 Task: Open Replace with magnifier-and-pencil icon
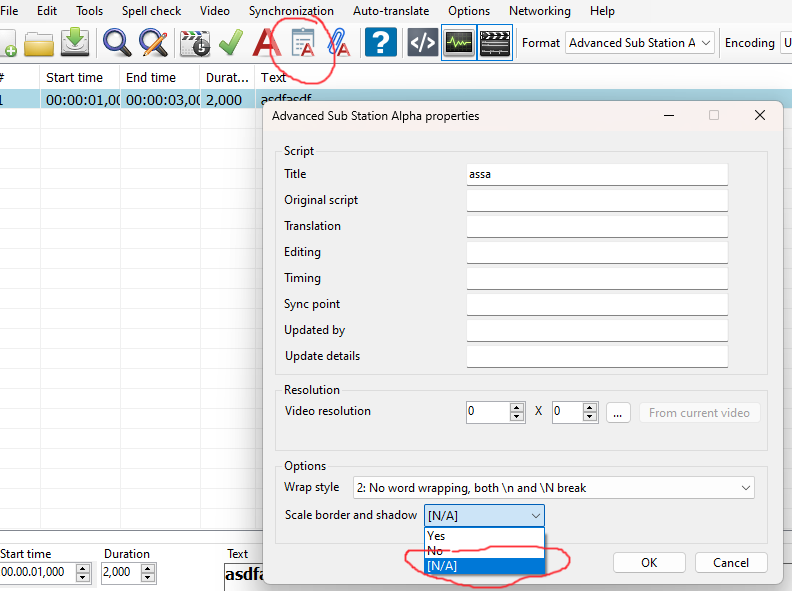(x=154, y=42)
